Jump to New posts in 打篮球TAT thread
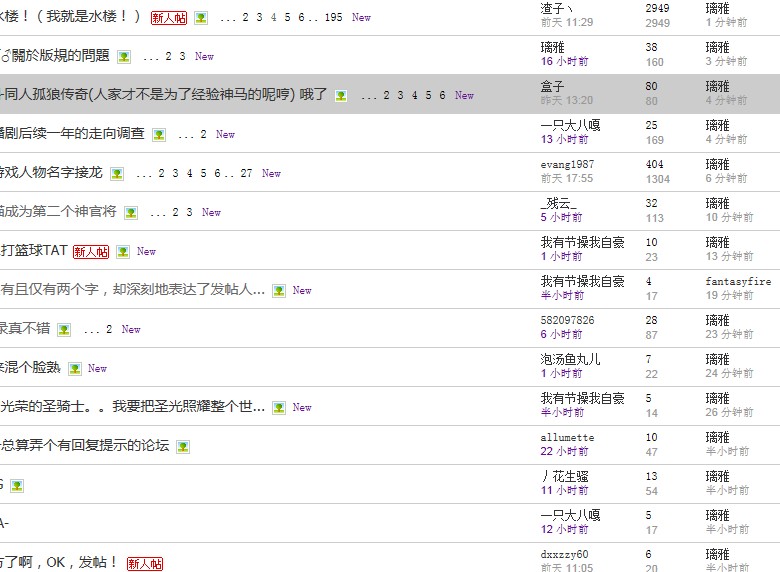 click(x=146, y=251)
